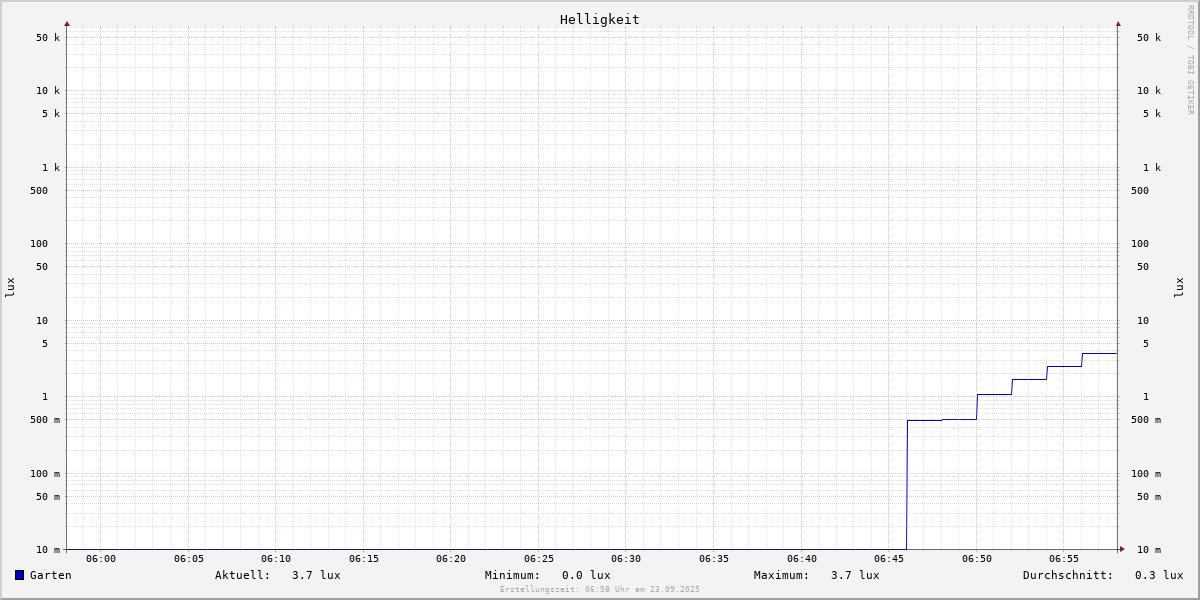Click the Maximum 3.7 lux value
1200x600 pixels.
[854, 575]
